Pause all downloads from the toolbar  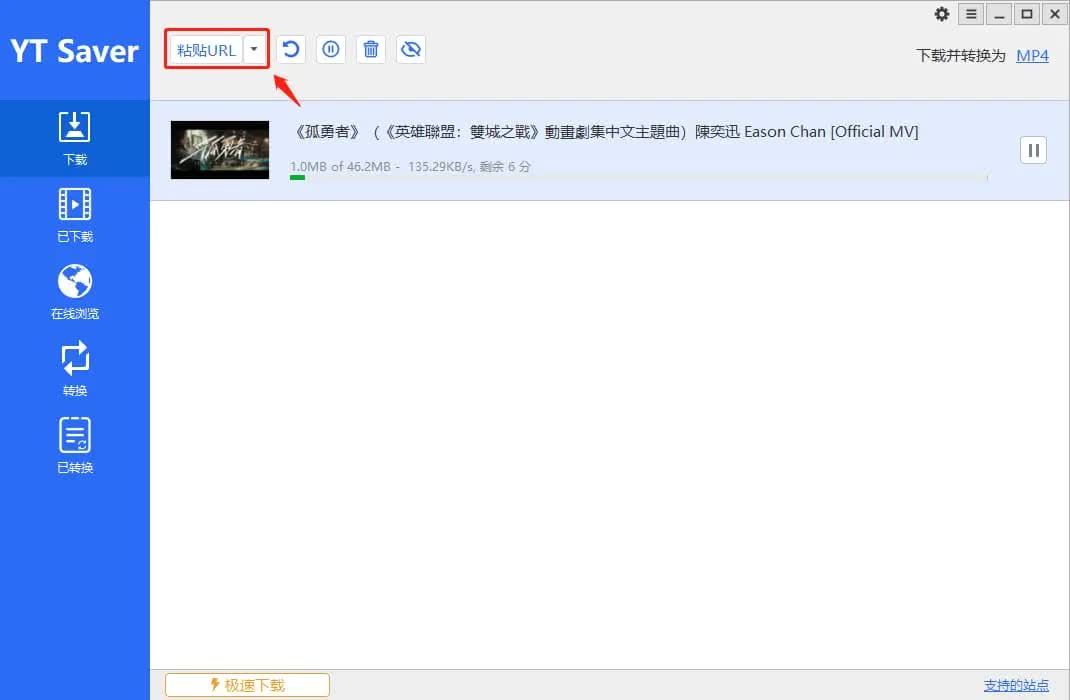(x=331, y=49)
